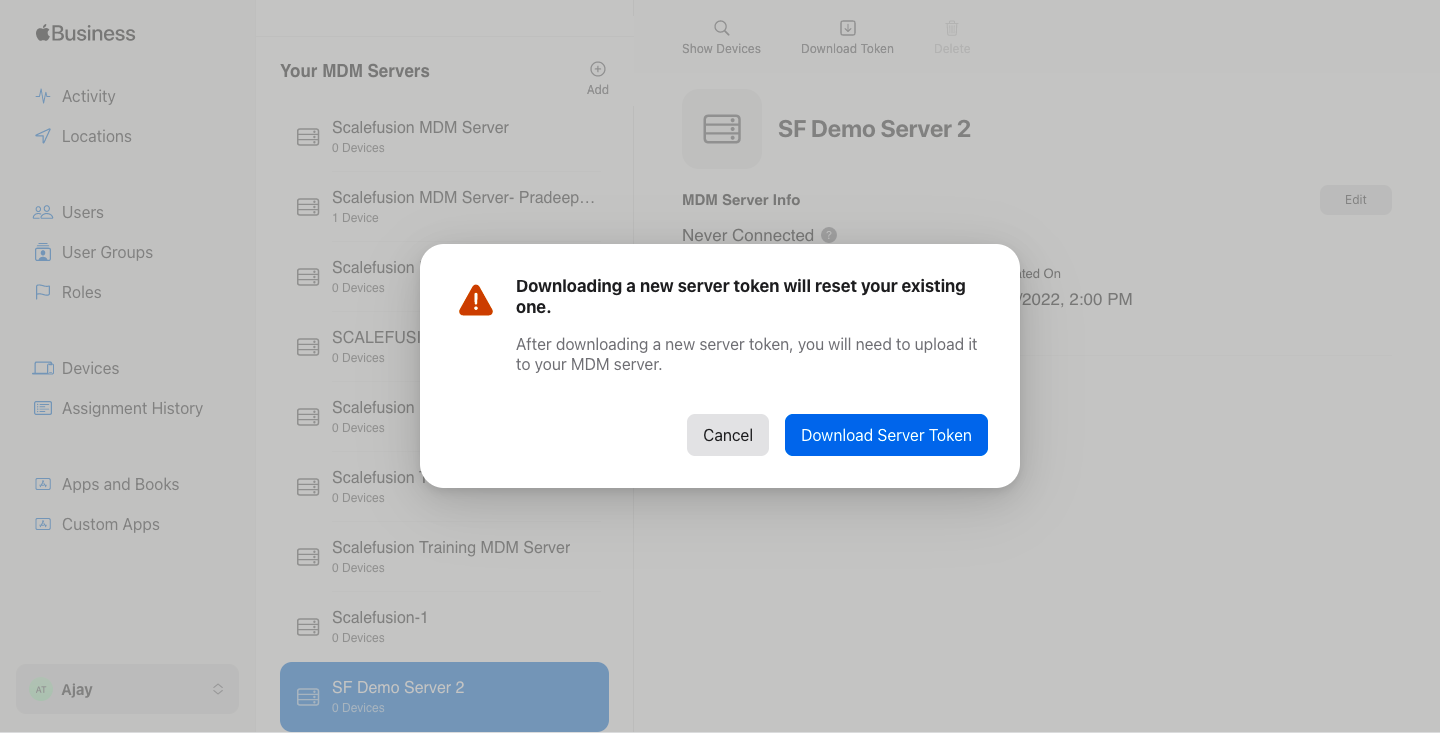The width and height of the screenshot is (1440, 736).
Task: Click dialog heading about resetting existing token
Action: tap(741, 296)
